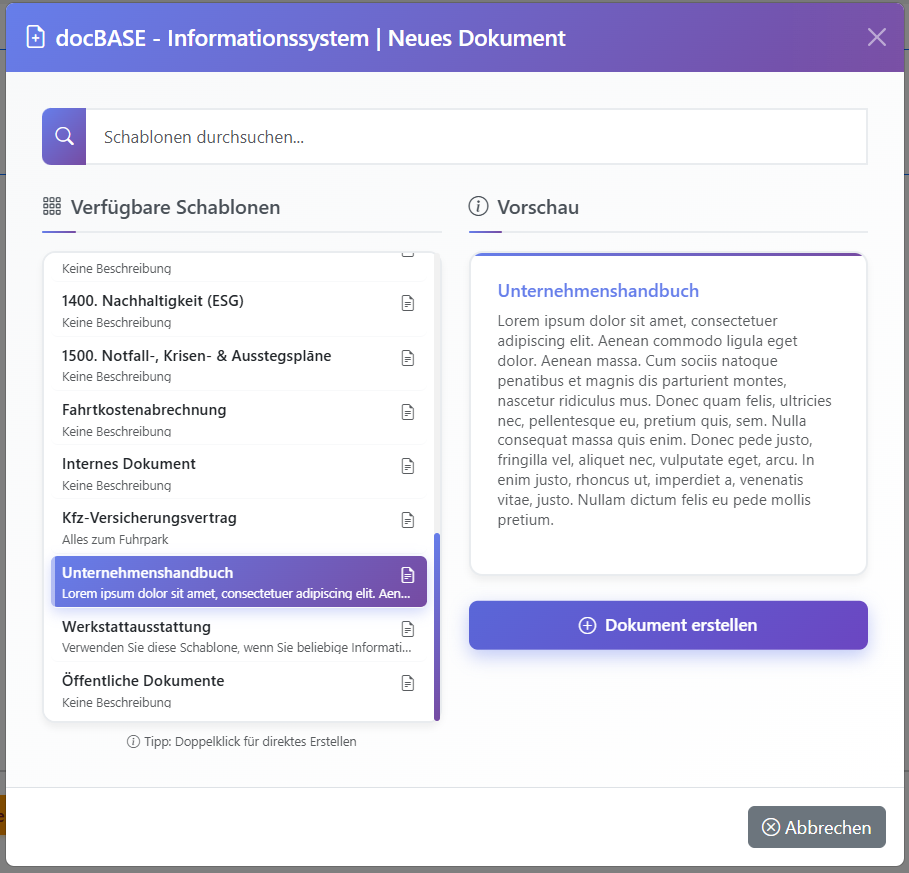Viewport: 909px width, 873px height.
Task: Click document icon beside 1500. Notfall- plans
Action: point(407,358)
